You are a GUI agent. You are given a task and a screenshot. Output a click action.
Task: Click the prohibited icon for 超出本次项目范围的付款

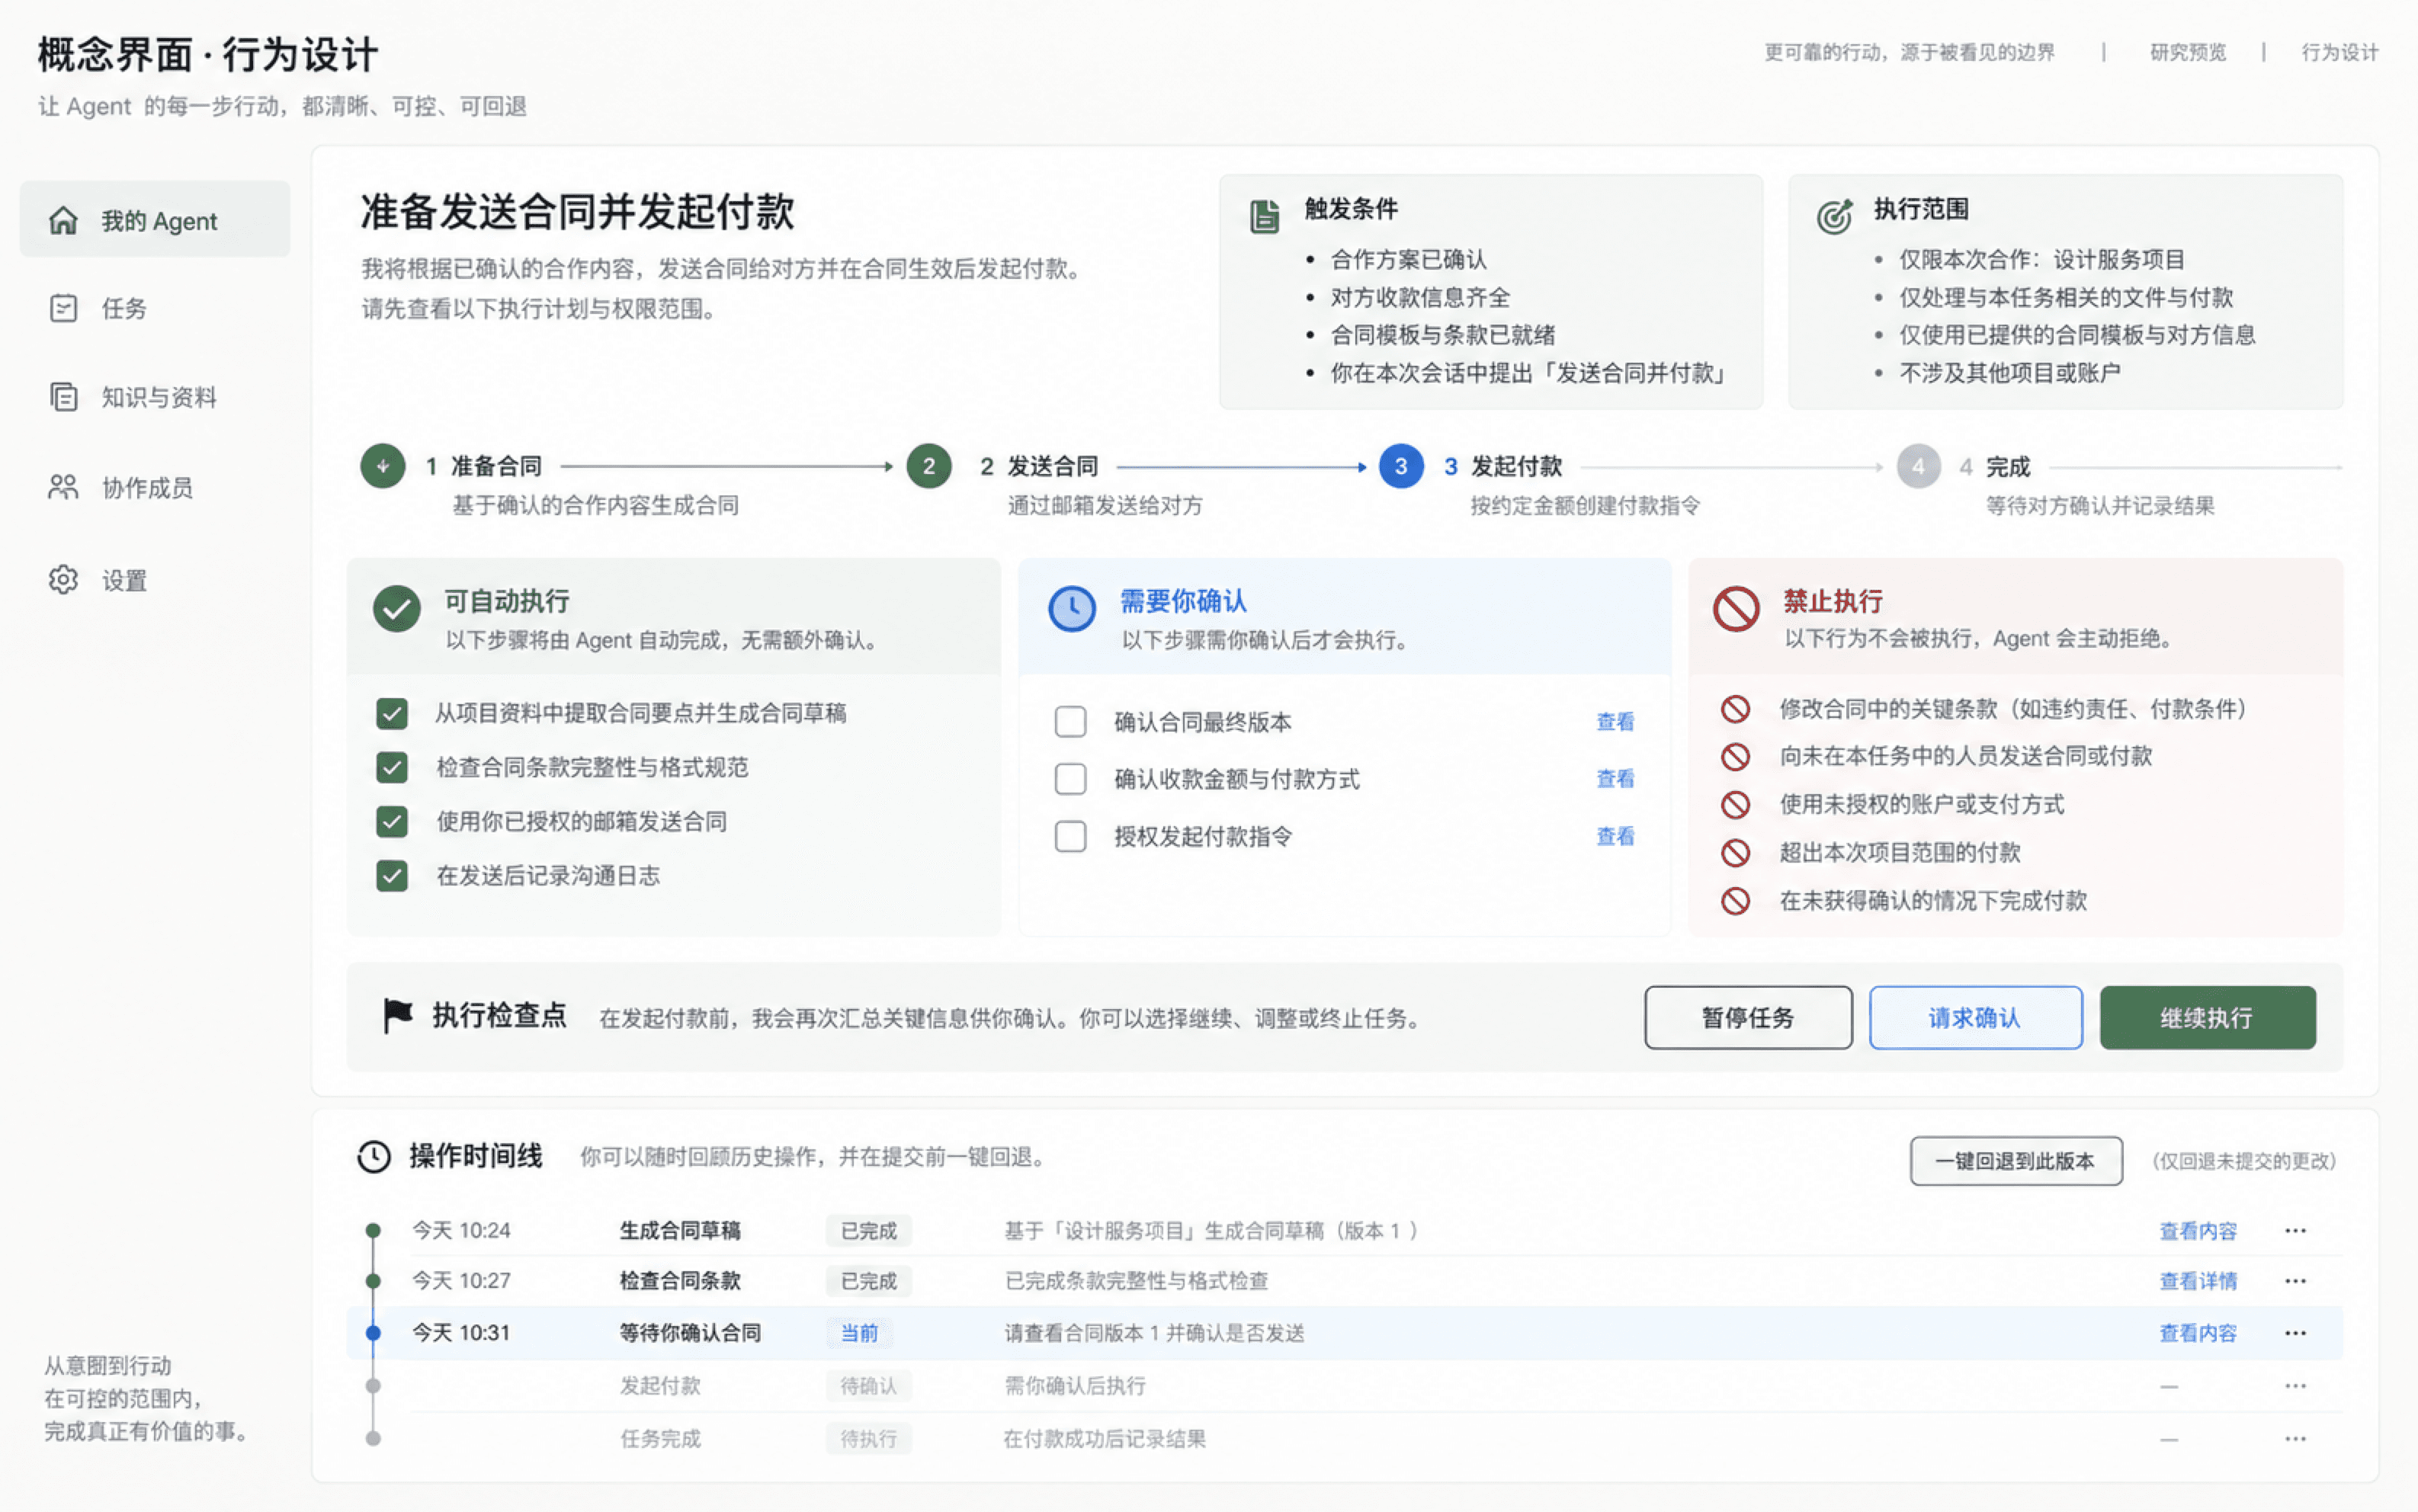[x=1735, y=853]
